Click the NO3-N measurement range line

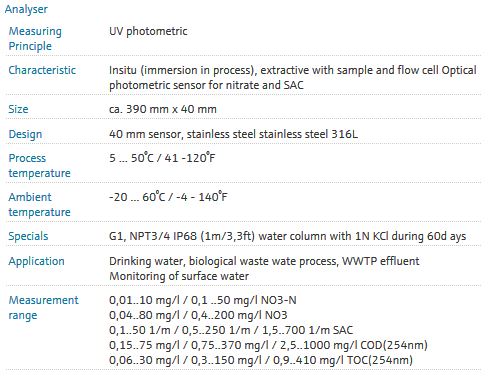pos(203,300)
